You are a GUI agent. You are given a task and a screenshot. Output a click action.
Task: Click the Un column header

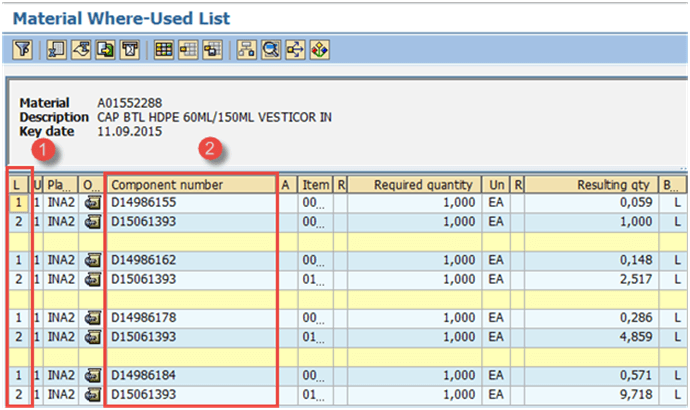[x=496, y=184]
